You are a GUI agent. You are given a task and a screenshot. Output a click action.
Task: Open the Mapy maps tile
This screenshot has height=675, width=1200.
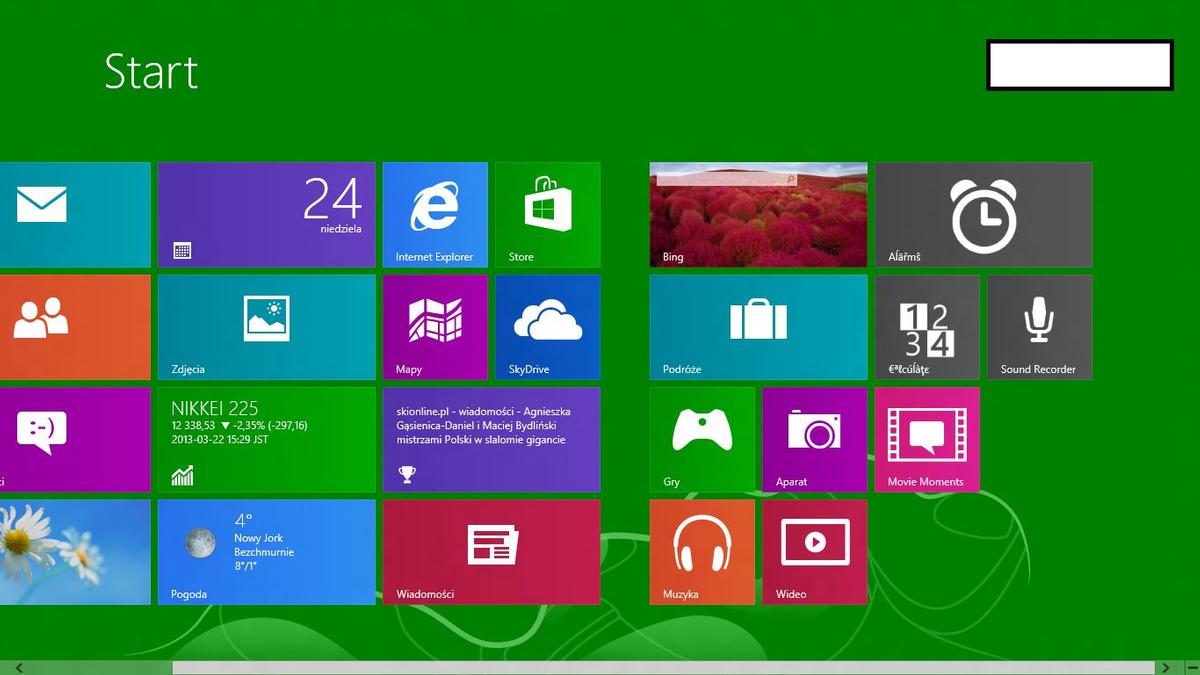[435, 328]
